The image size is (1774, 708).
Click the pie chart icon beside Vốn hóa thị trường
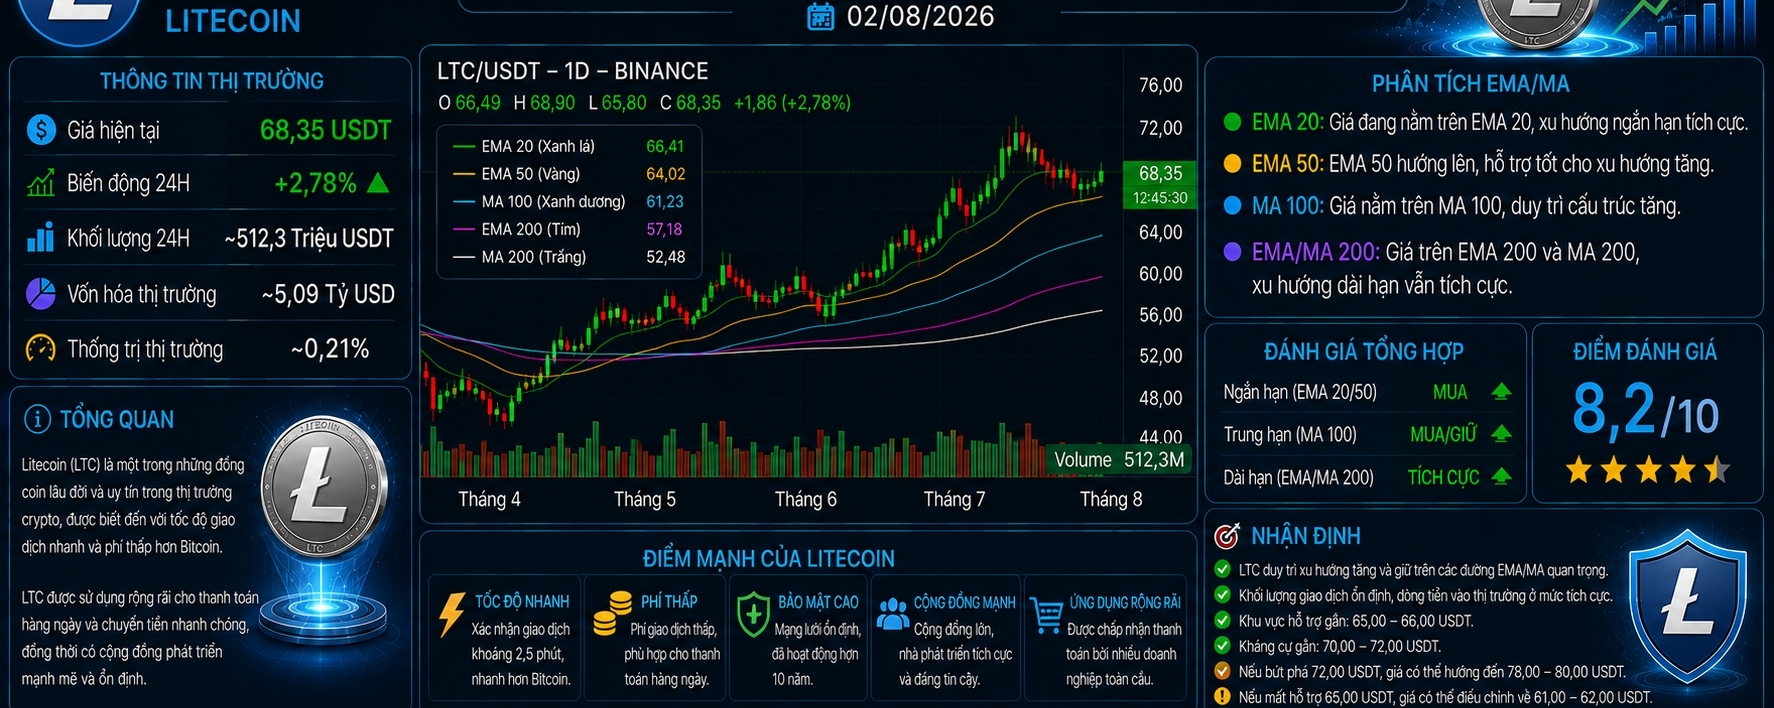pos(41,293)
